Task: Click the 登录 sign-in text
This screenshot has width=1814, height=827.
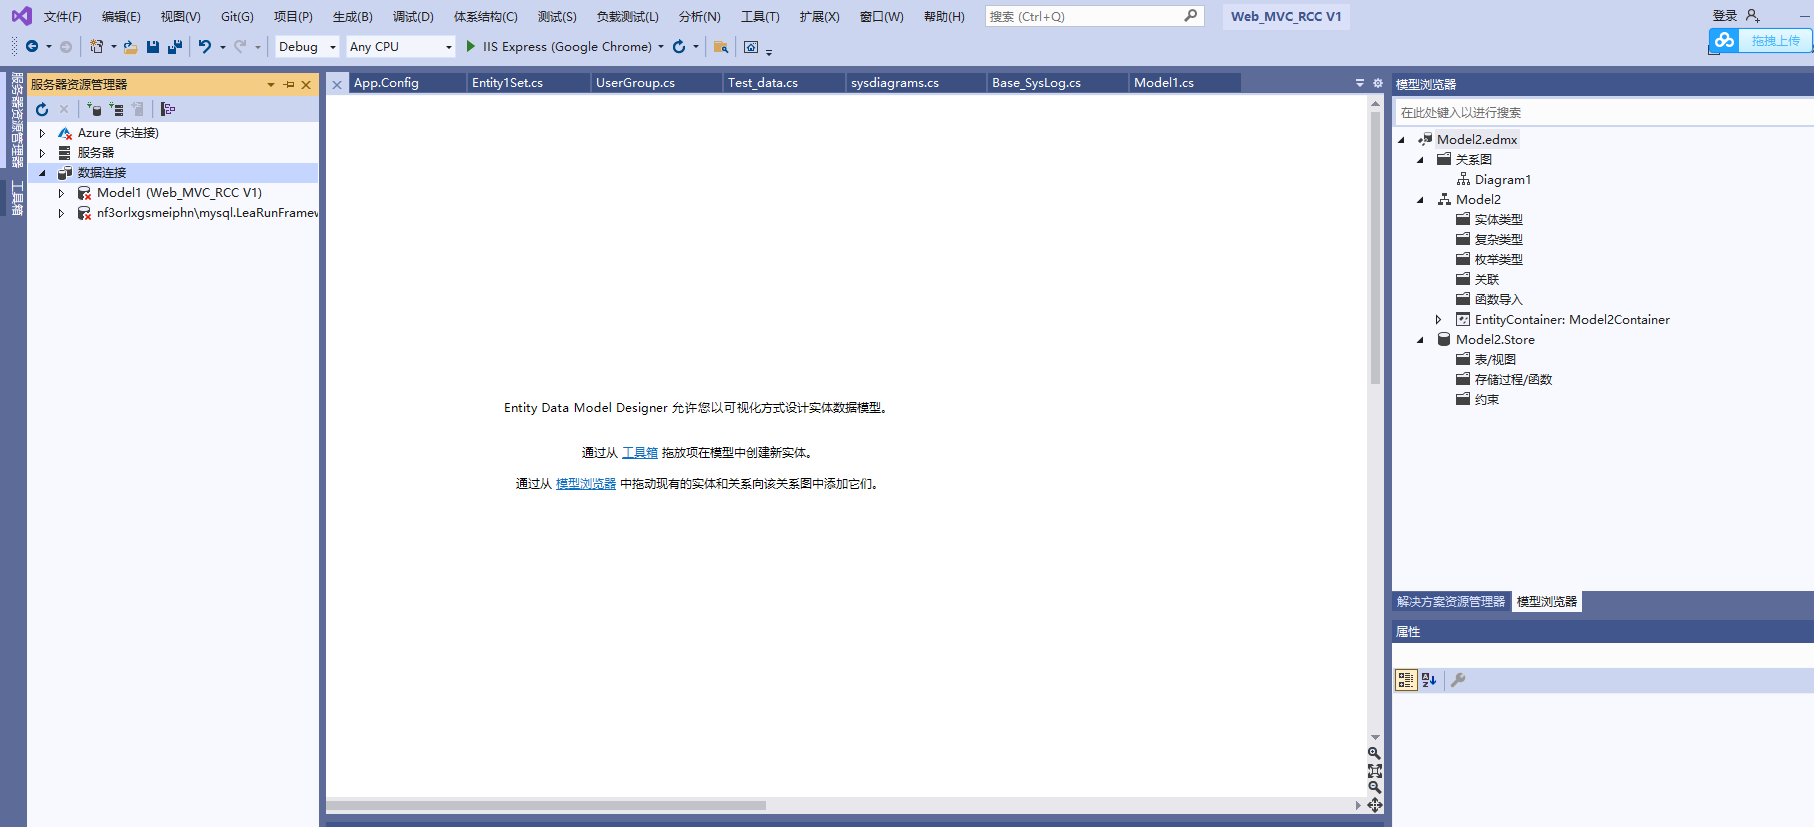Action: [1725, 16]
